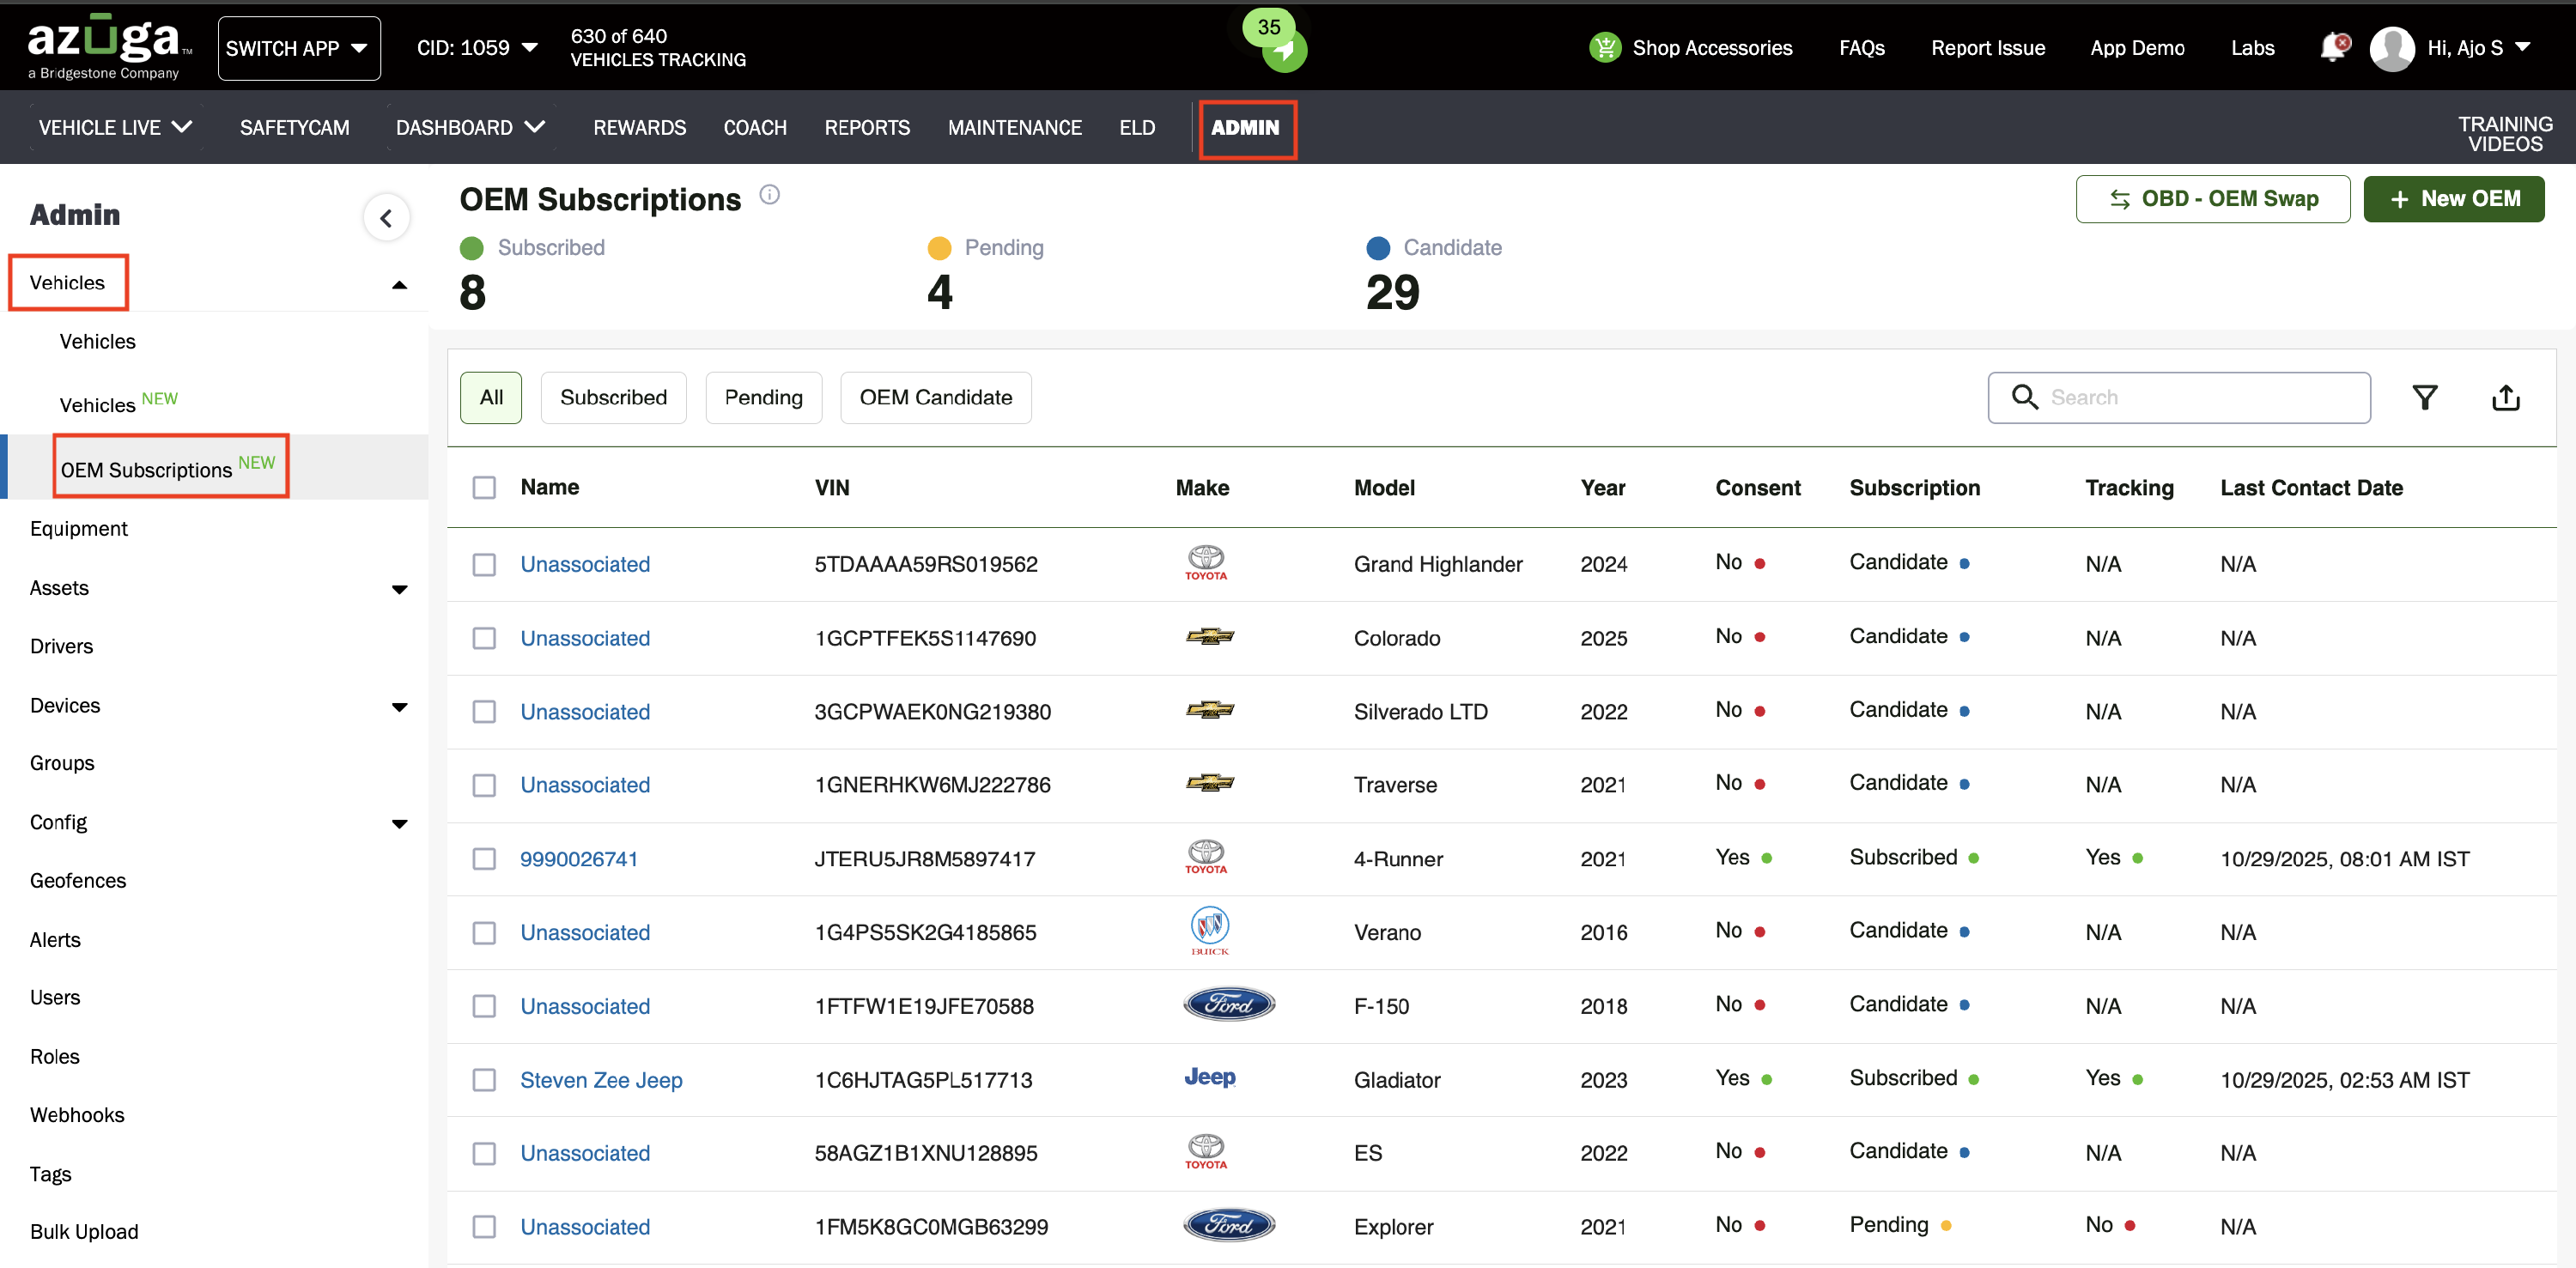This screenshot has width=2576, height=1268.
Task: Click the filter funnel icon
Action: click(x=2424, y=398)
